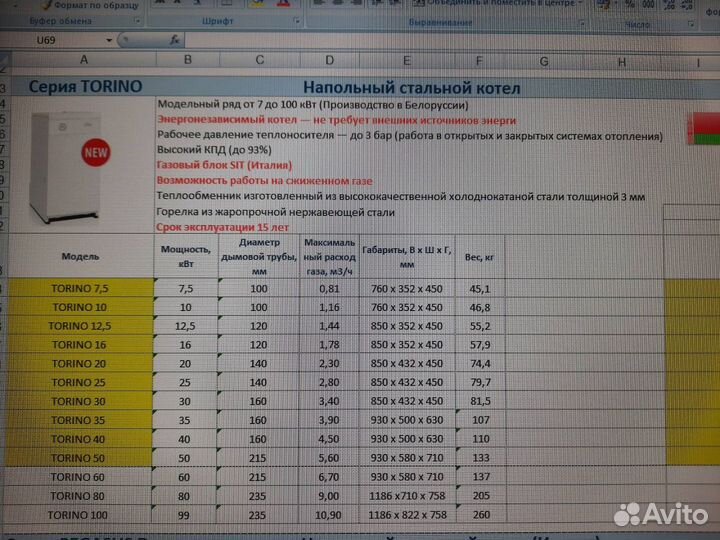Click the Belarus flag image
Screen dimensions: 720x540
703,129
